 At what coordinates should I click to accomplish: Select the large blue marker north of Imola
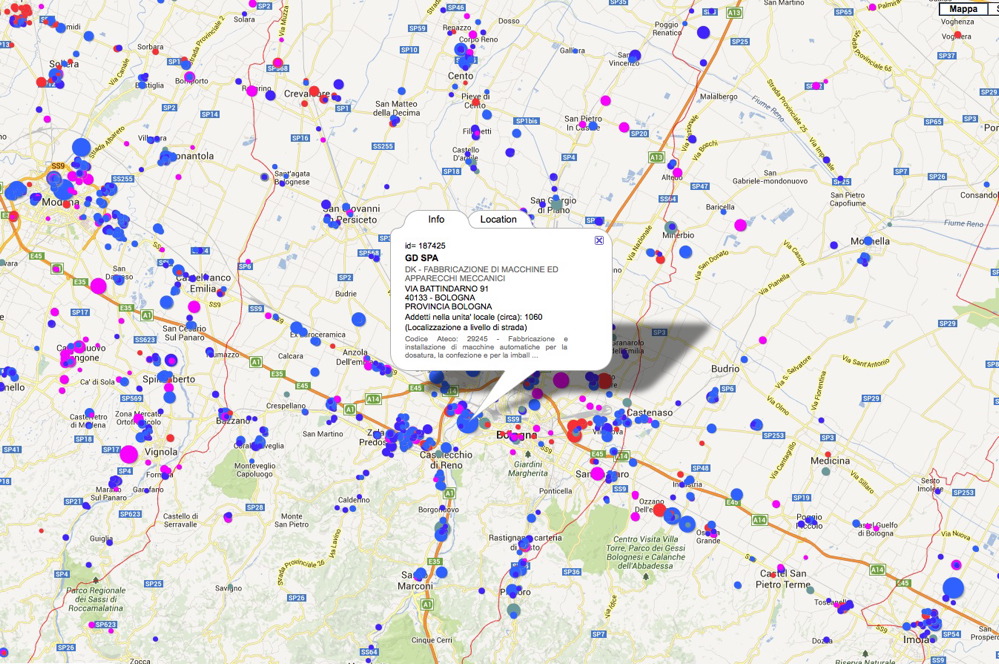(953, 587)
